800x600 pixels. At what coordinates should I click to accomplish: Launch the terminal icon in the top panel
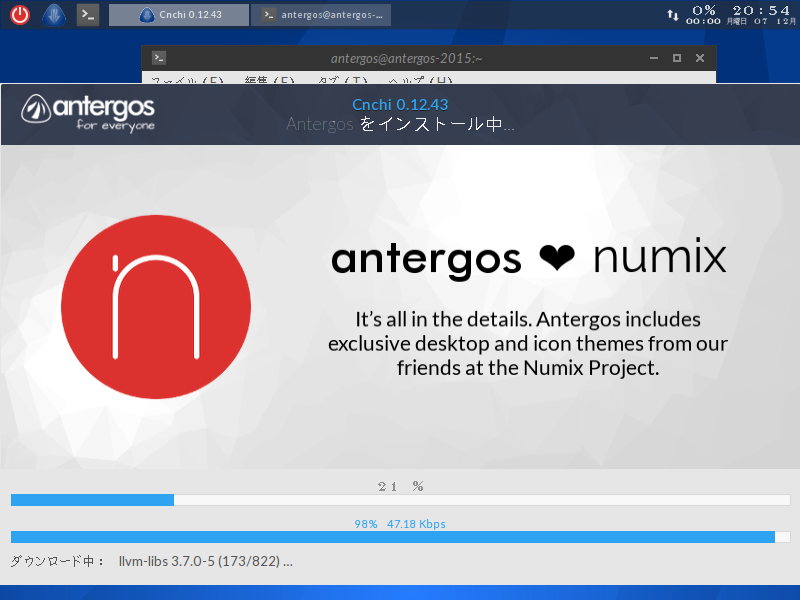pyautogui.click(x=87, y=14)
